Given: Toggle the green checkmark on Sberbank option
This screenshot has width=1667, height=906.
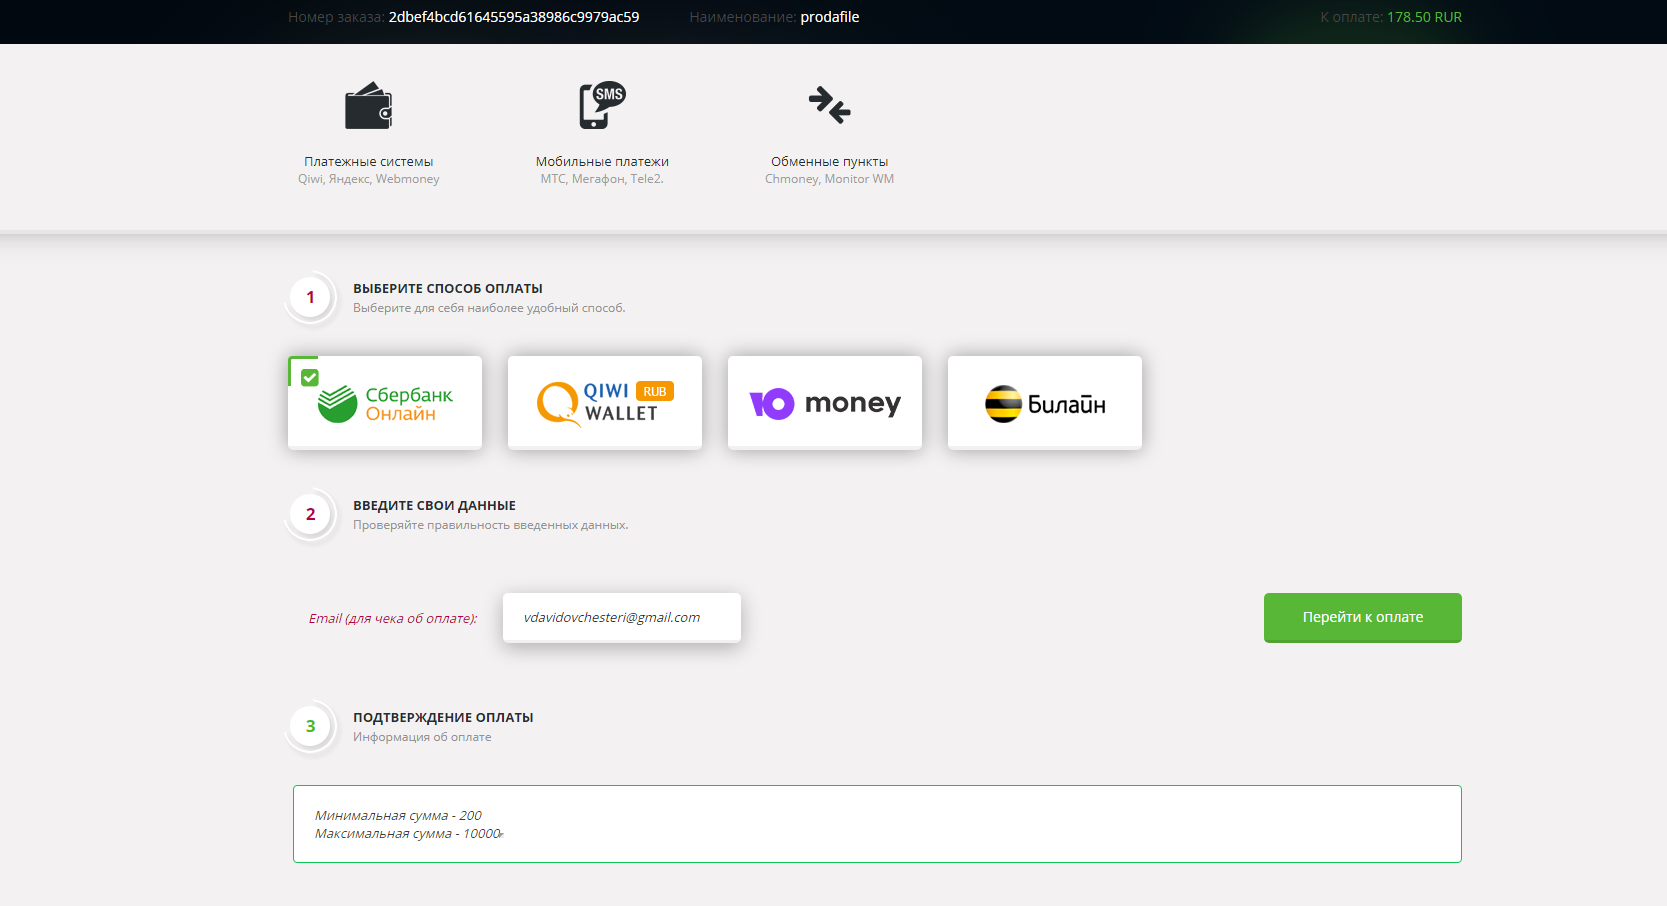Looking at the screenshot, I should click(x=310, y=378).
